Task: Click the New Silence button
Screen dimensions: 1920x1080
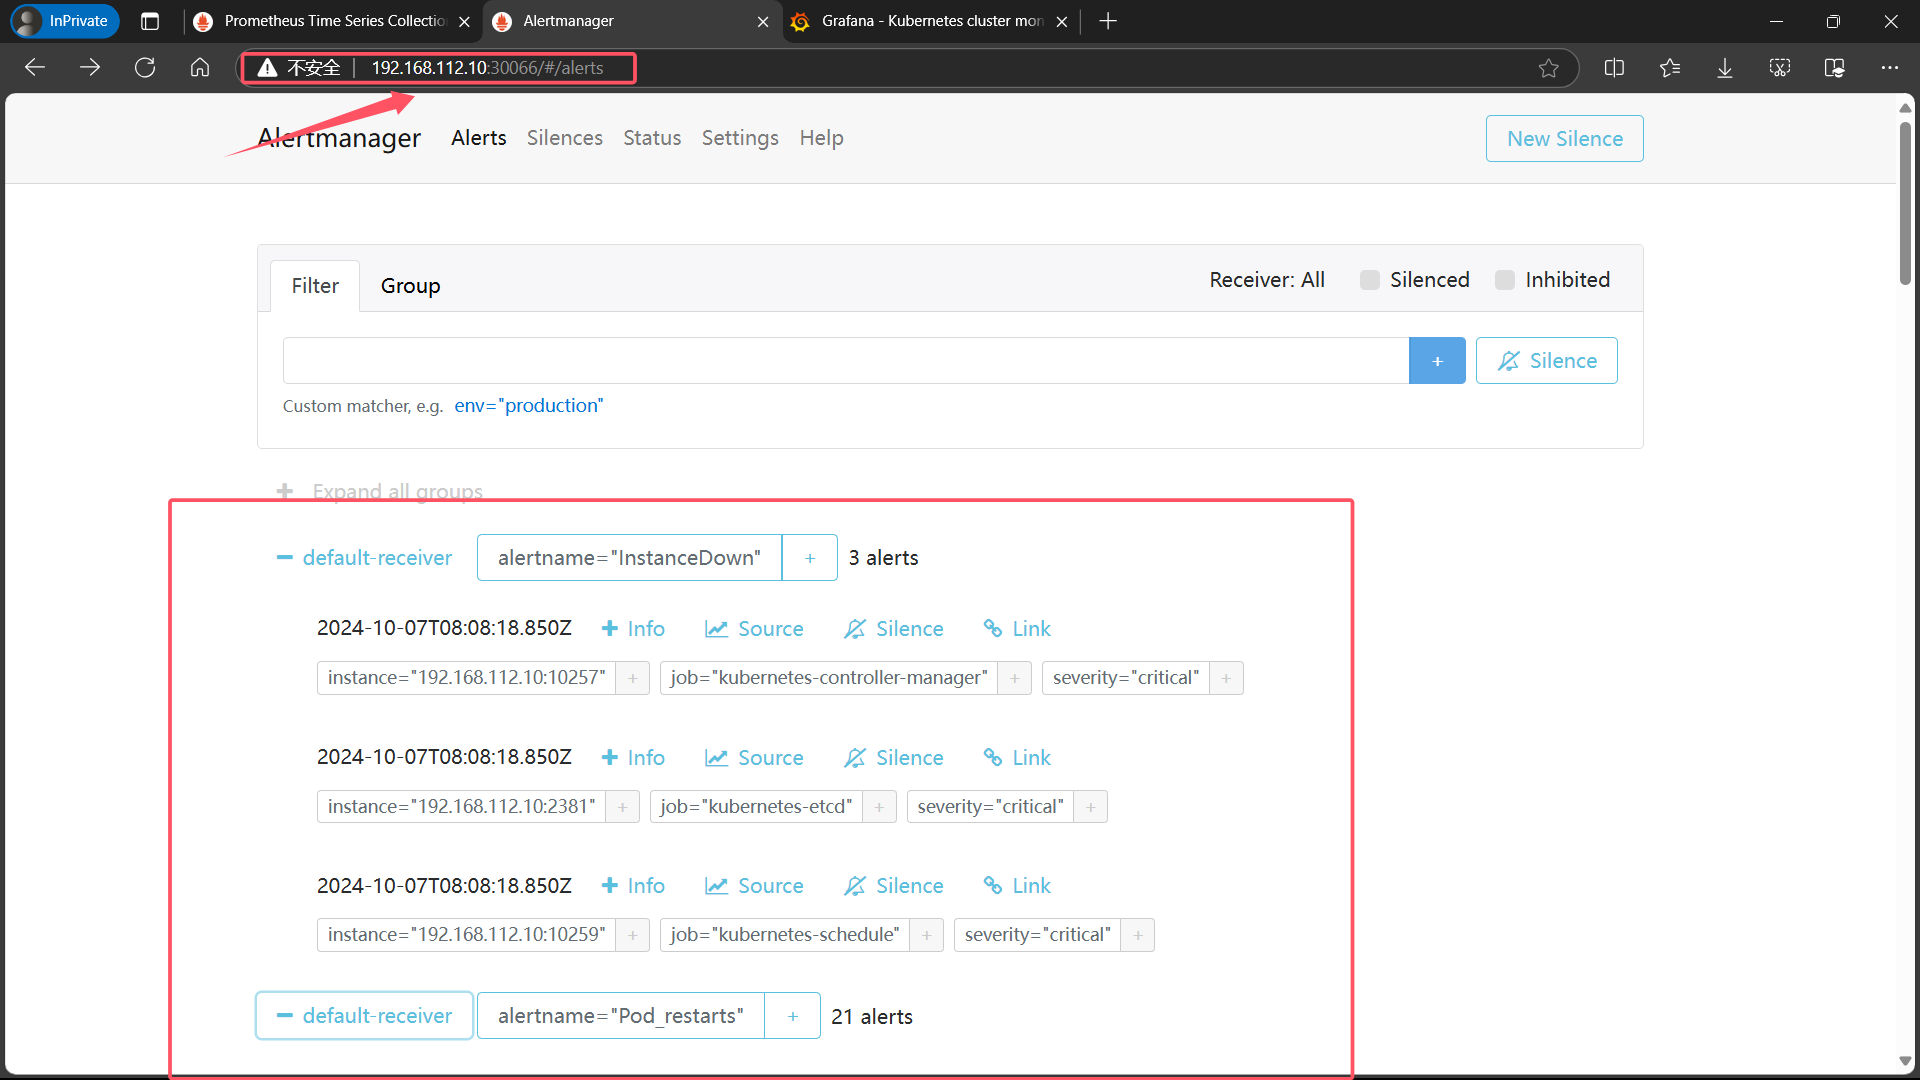Action: (1564, 139)
